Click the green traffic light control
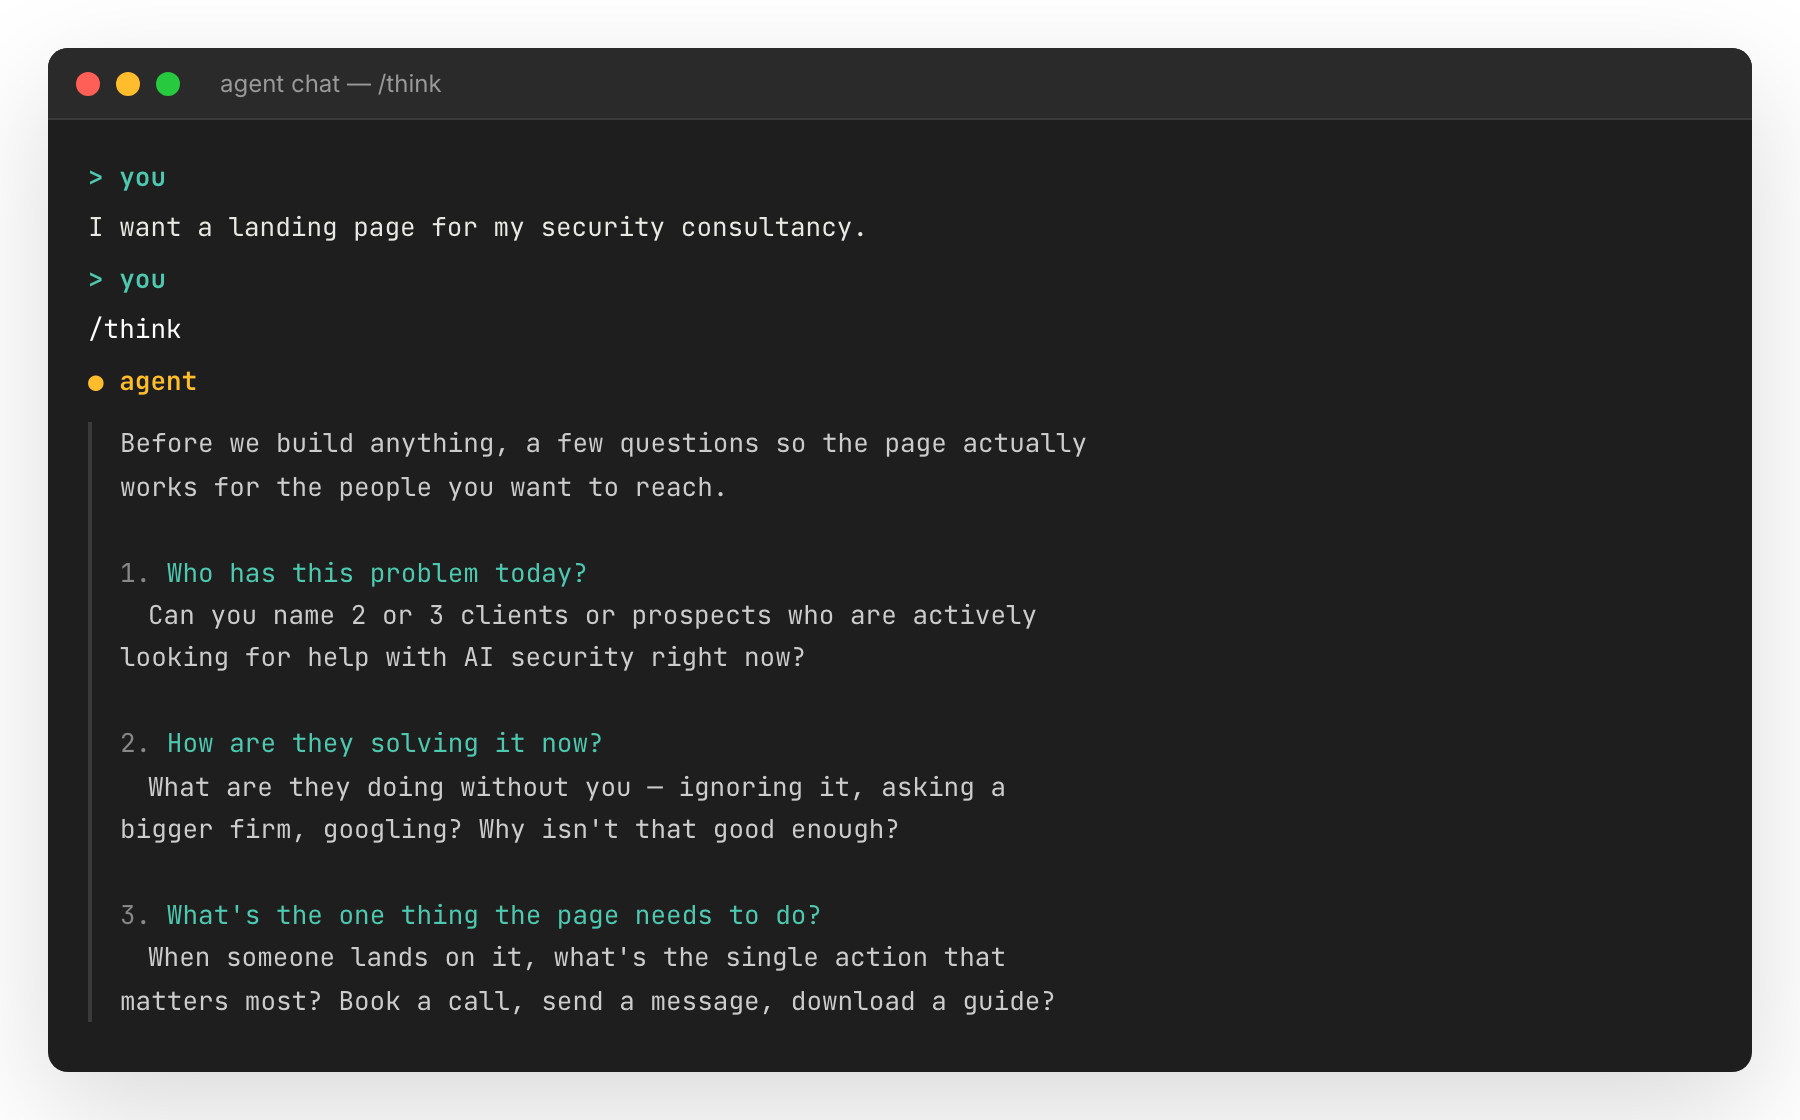Screen dimensions: 1800x1120 [x=169, y=84]
